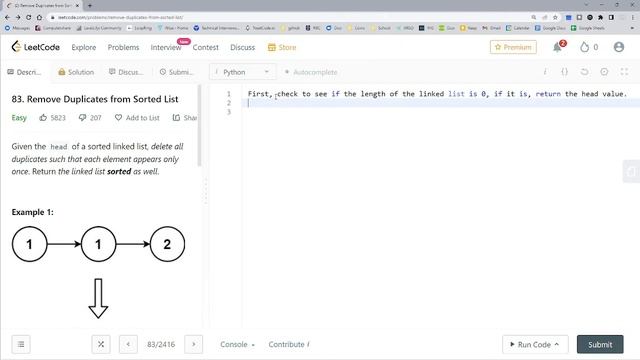Click the browser forward button
The width and height of the screenshot is (640, 360).
tap(18, 17)
